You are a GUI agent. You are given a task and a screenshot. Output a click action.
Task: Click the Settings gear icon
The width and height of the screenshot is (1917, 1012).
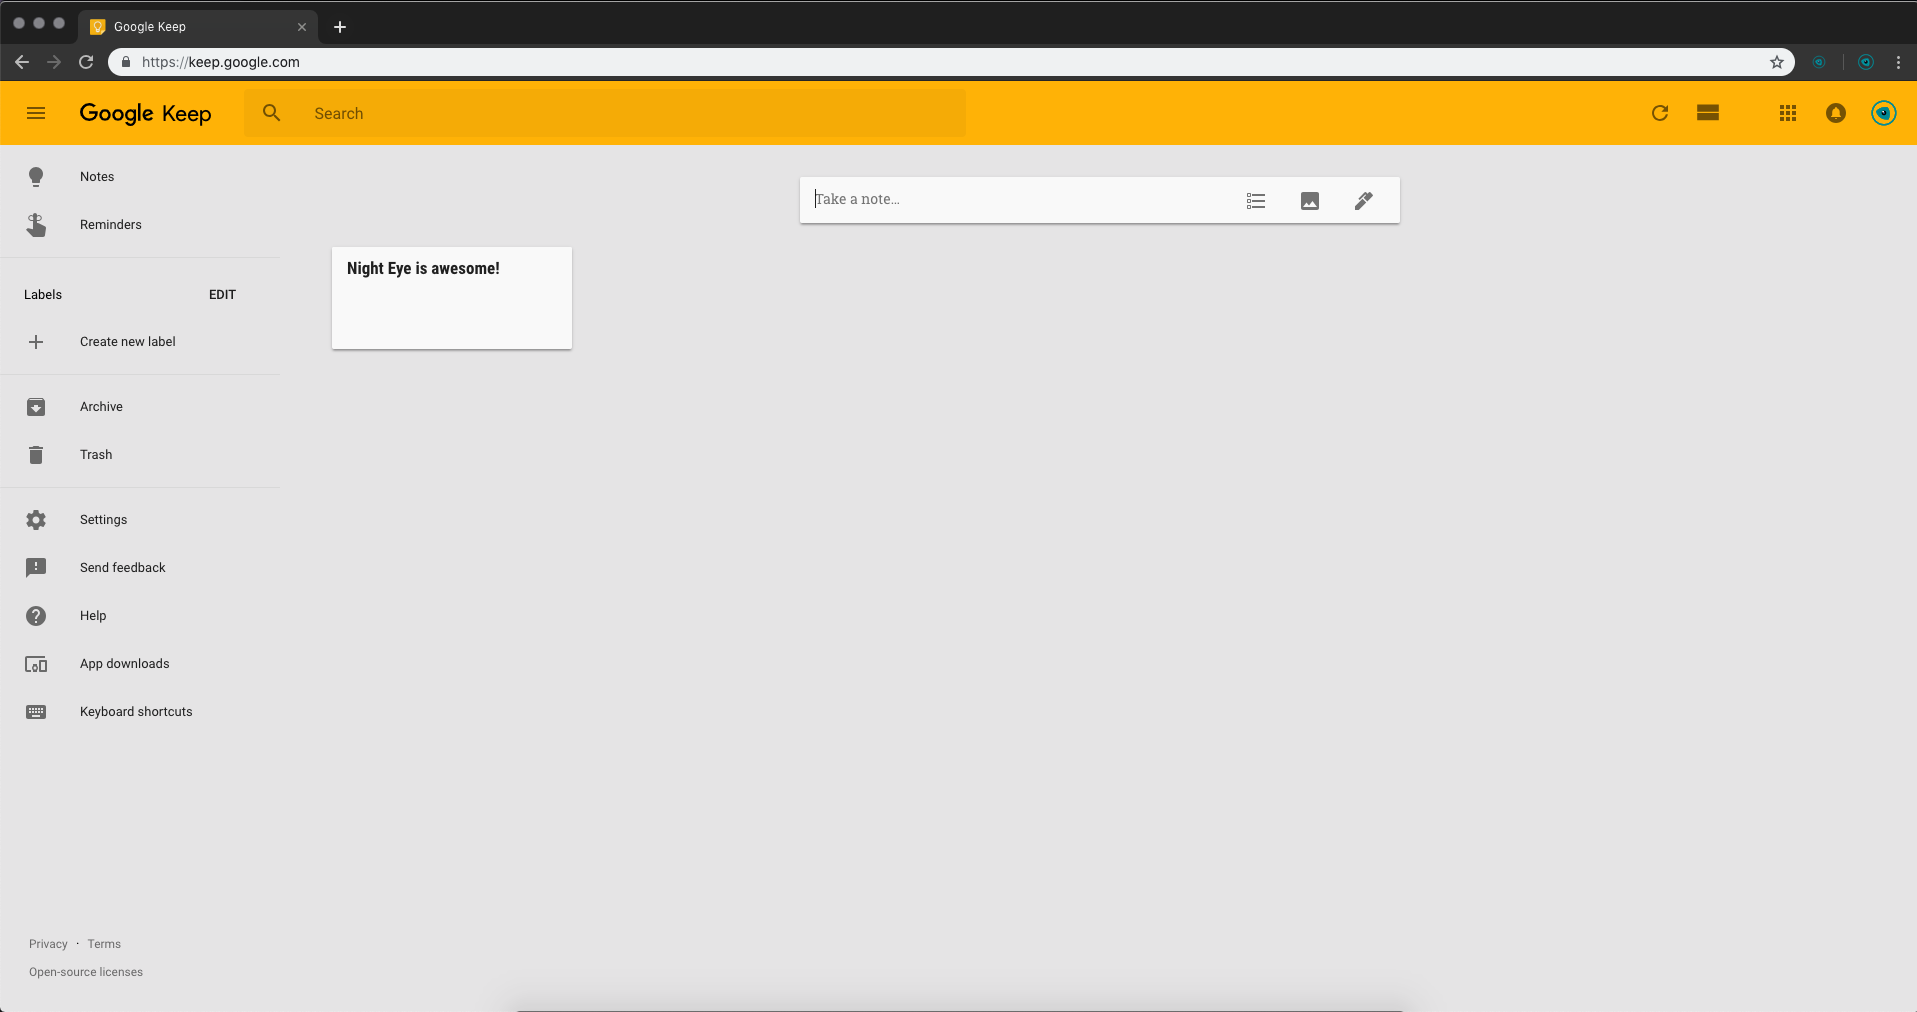click(x=36, y=520)
